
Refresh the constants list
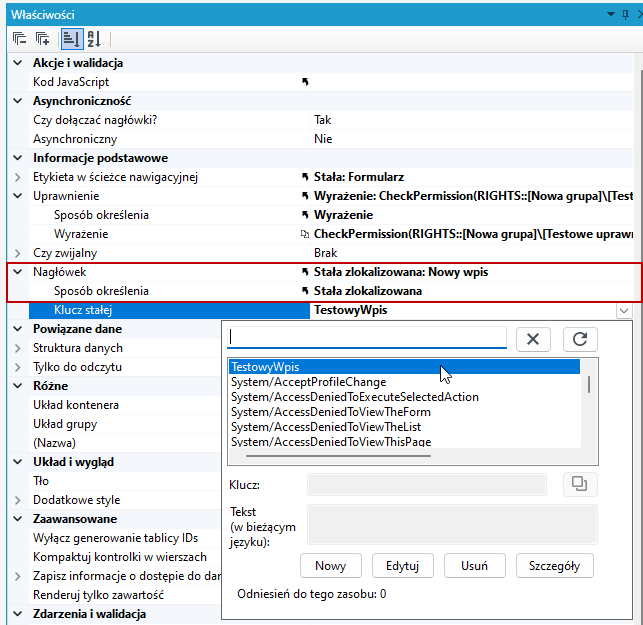pos(580,339)
